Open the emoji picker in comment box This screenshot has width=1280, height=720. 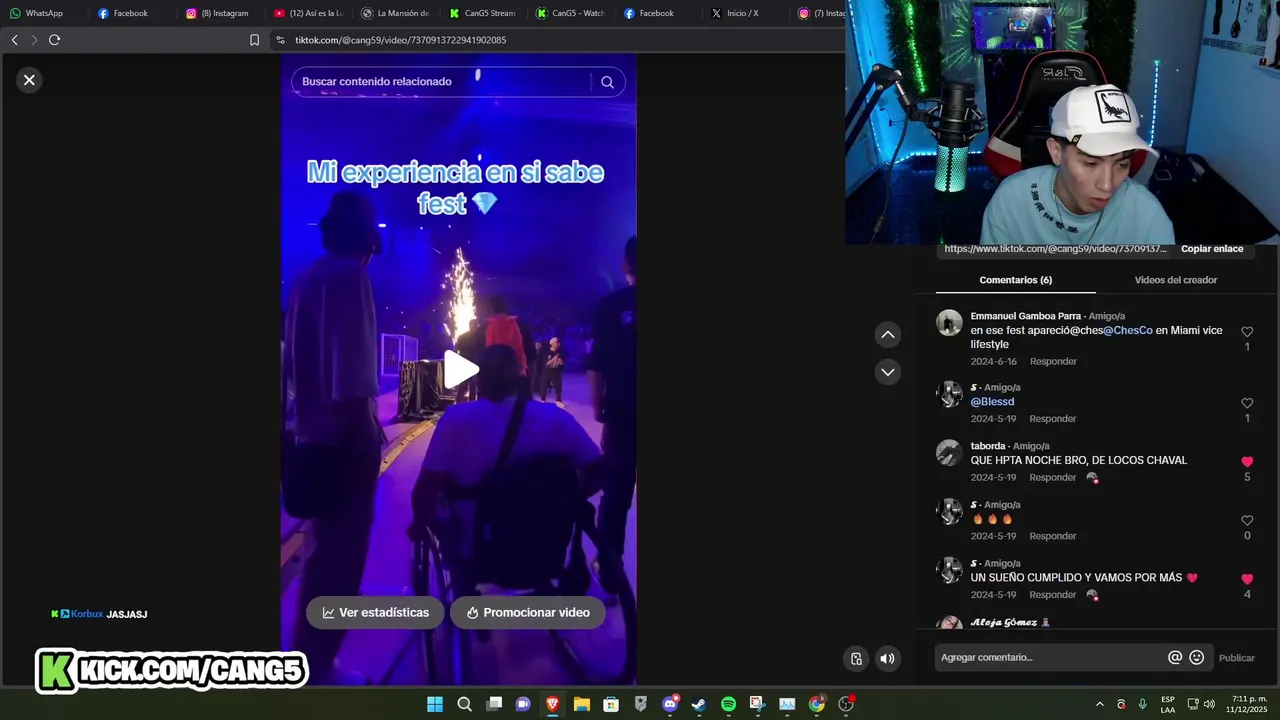point(1196,657)
